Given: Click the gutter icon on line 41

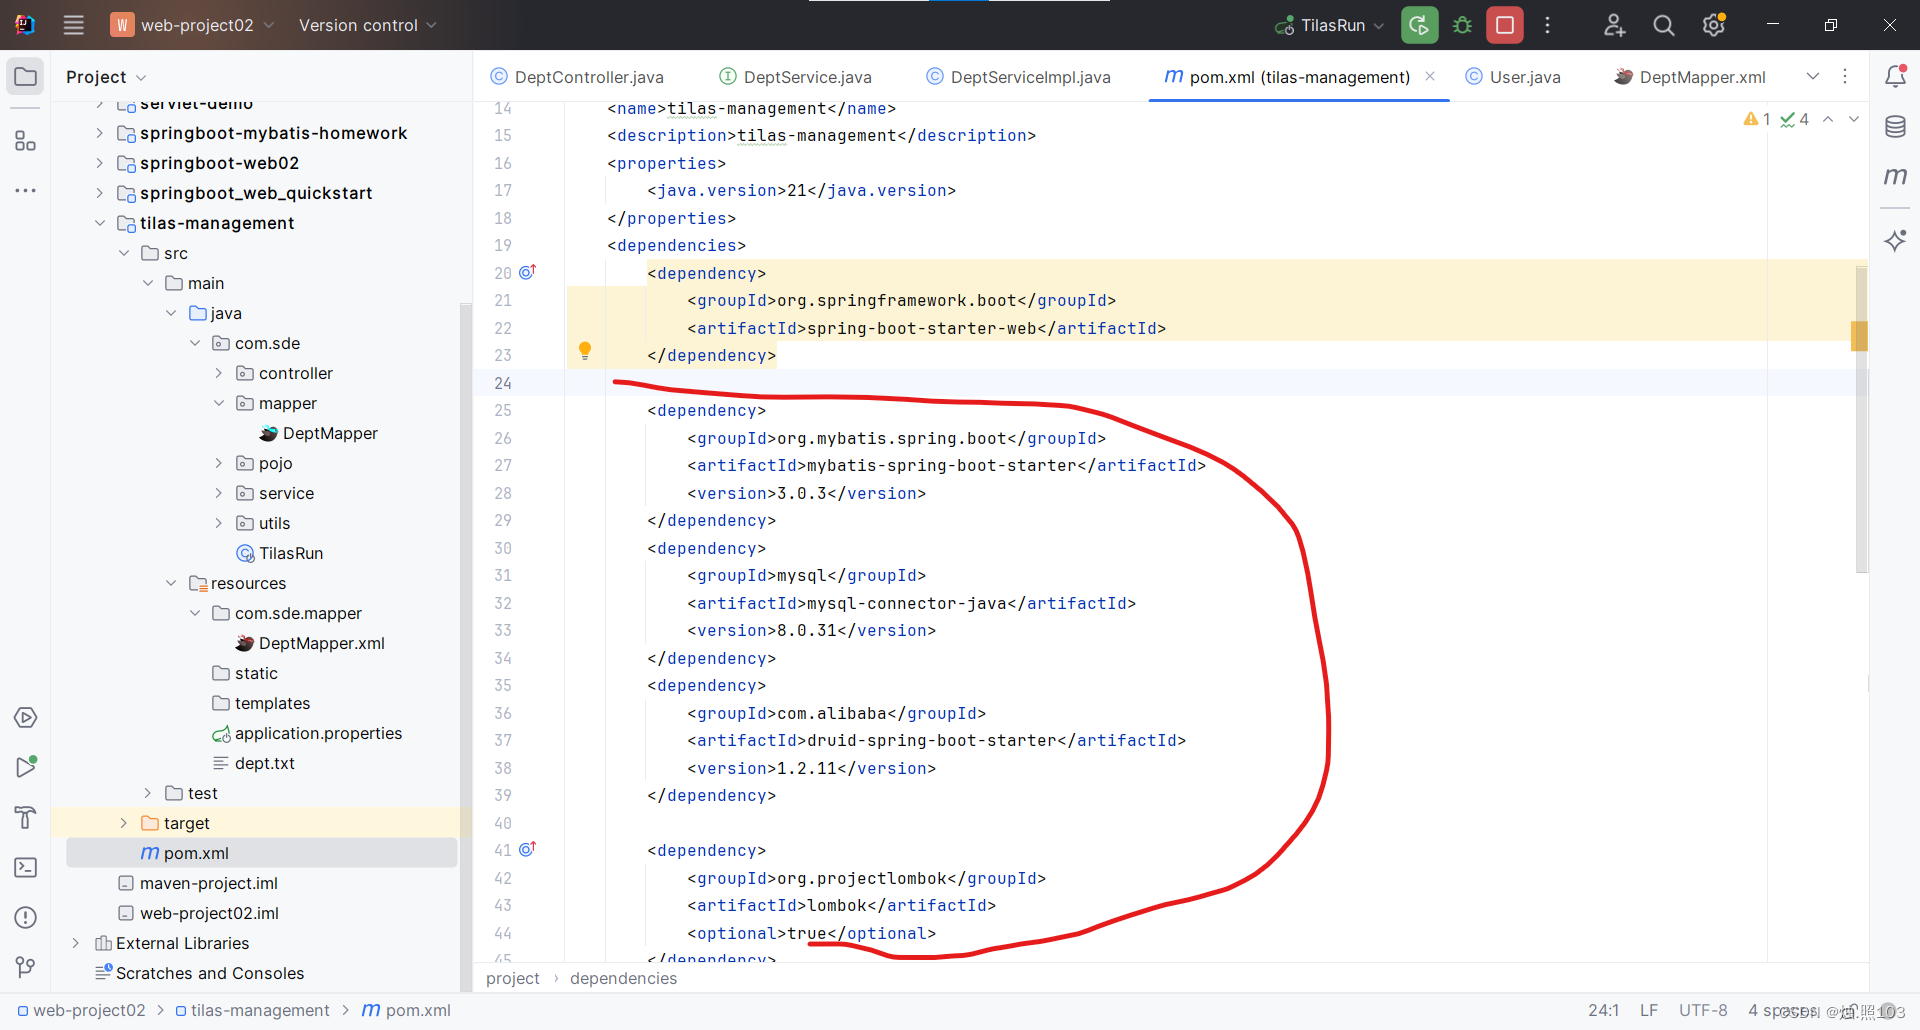Looking at the screenshot, I should (x=528, y=849).
